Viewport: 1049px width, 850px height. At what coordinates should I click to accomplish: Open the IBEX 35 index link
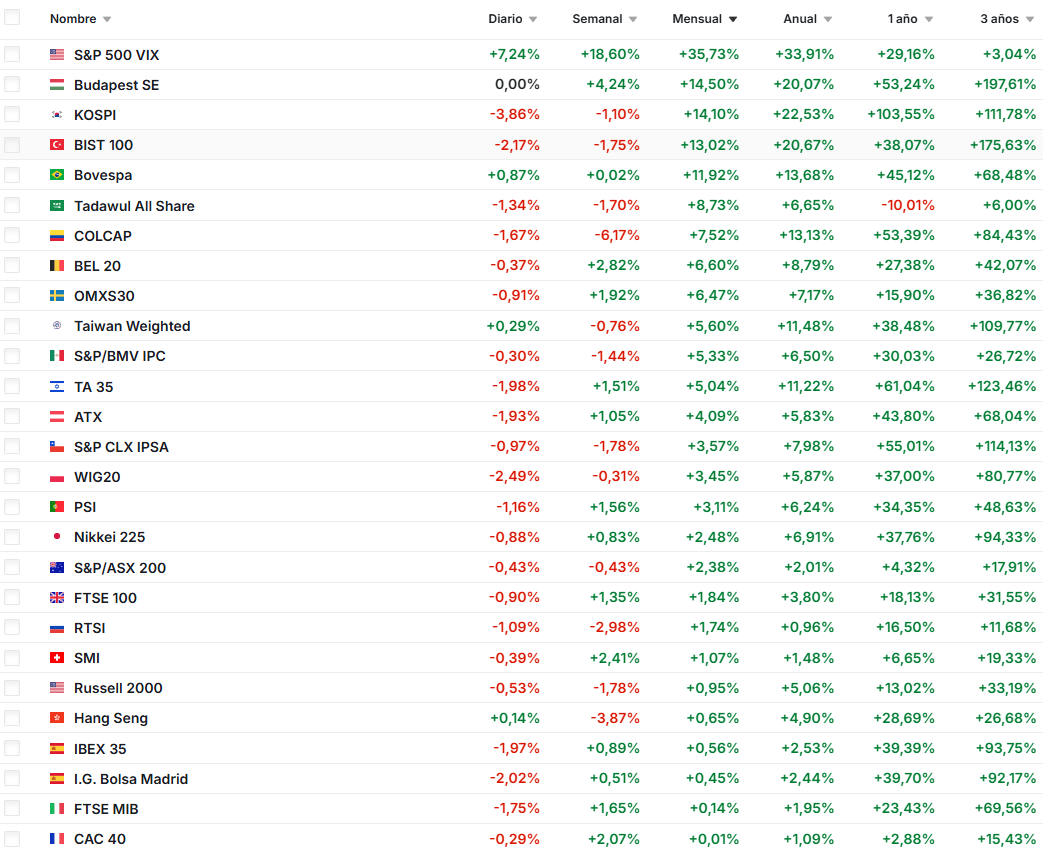coord(100,749)
